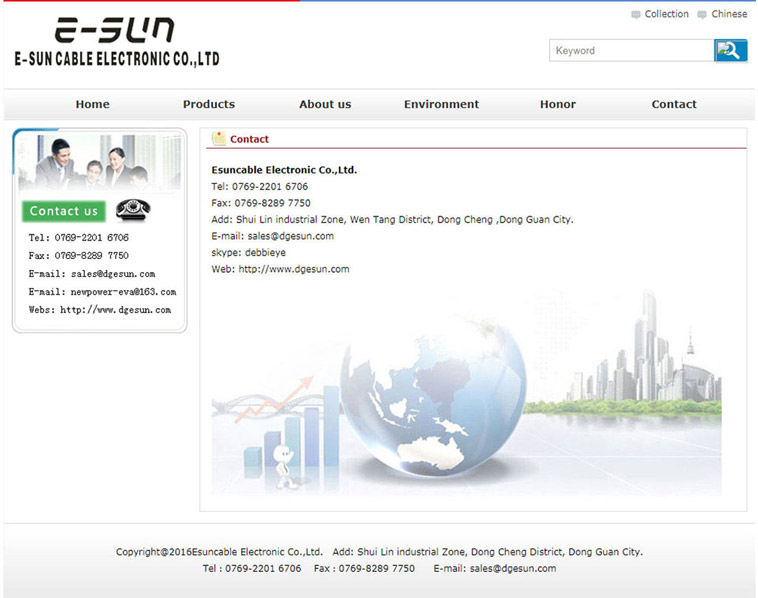The height and width of the screenshot is (598, 758).
Task: Switch to the Chinese language link
Action: click(x=729, y=14)
